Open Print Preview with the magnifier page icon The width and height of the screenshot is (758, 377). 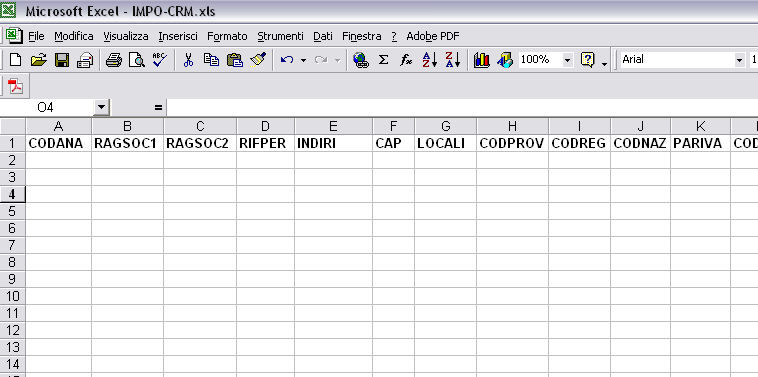(x=137, y=60)
